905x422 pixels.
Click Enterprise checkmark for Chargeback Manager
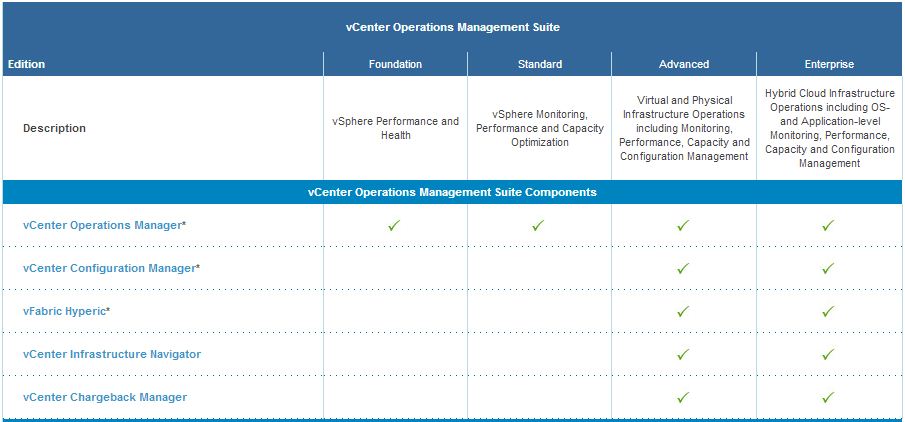pos(828,397)
